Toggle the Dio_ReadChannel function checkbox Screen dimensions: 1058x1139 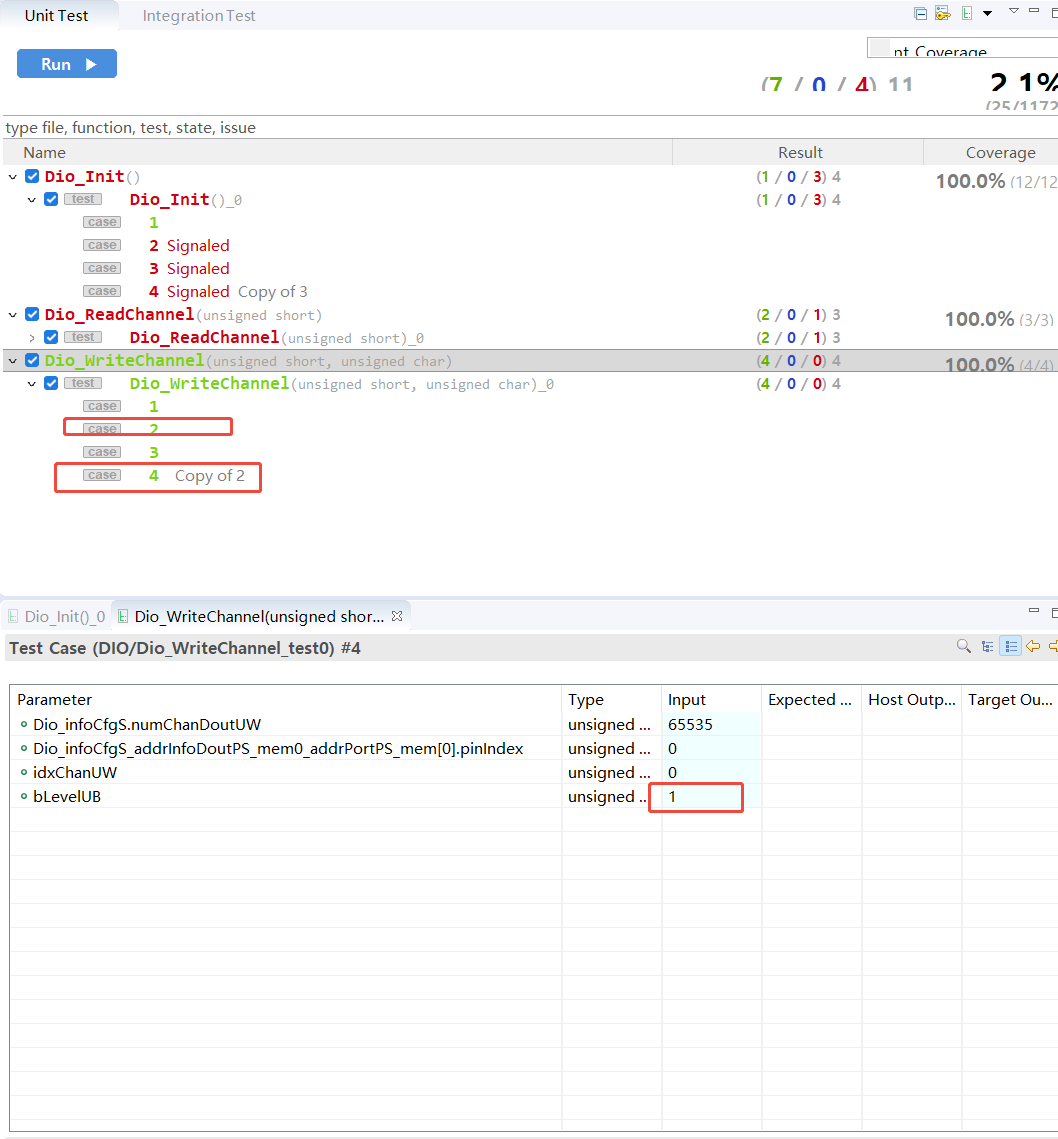[32, 315]
